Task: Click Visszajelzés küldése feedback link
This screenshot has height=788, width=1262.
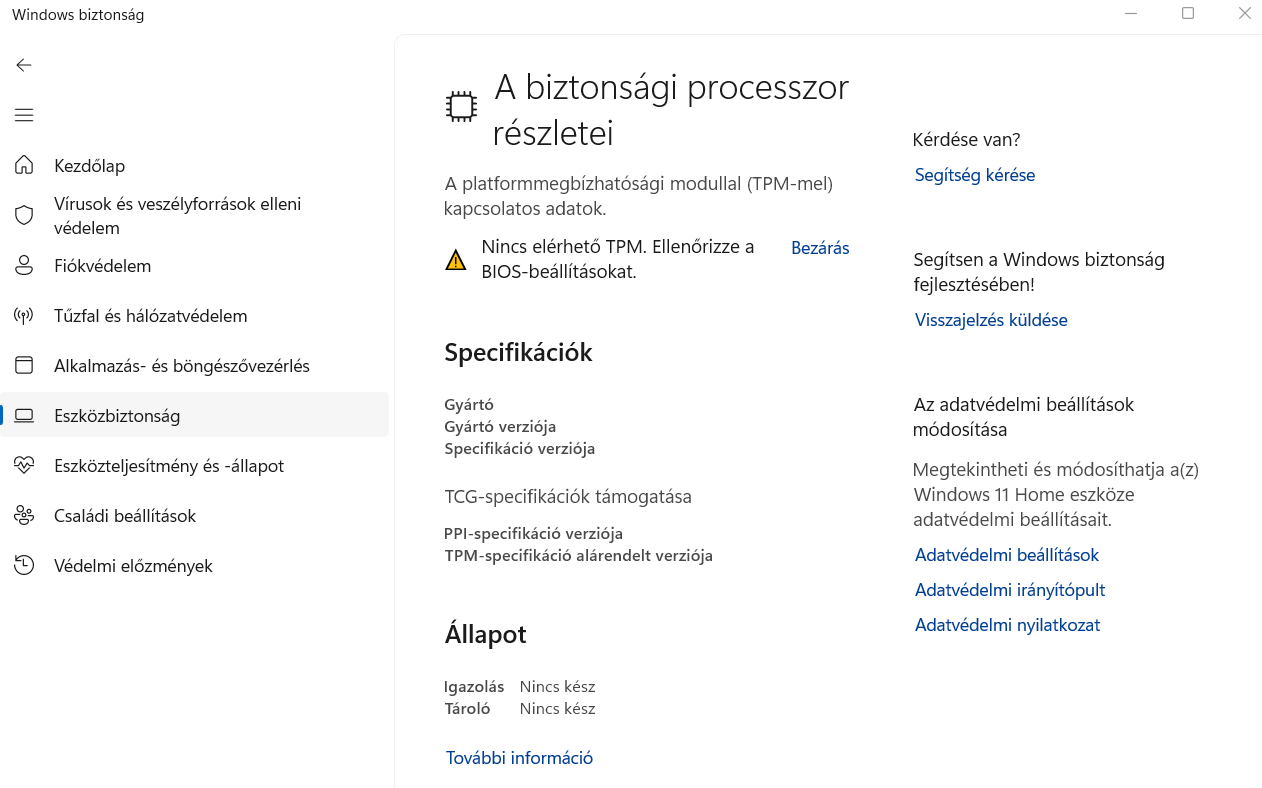Action: 991,320
